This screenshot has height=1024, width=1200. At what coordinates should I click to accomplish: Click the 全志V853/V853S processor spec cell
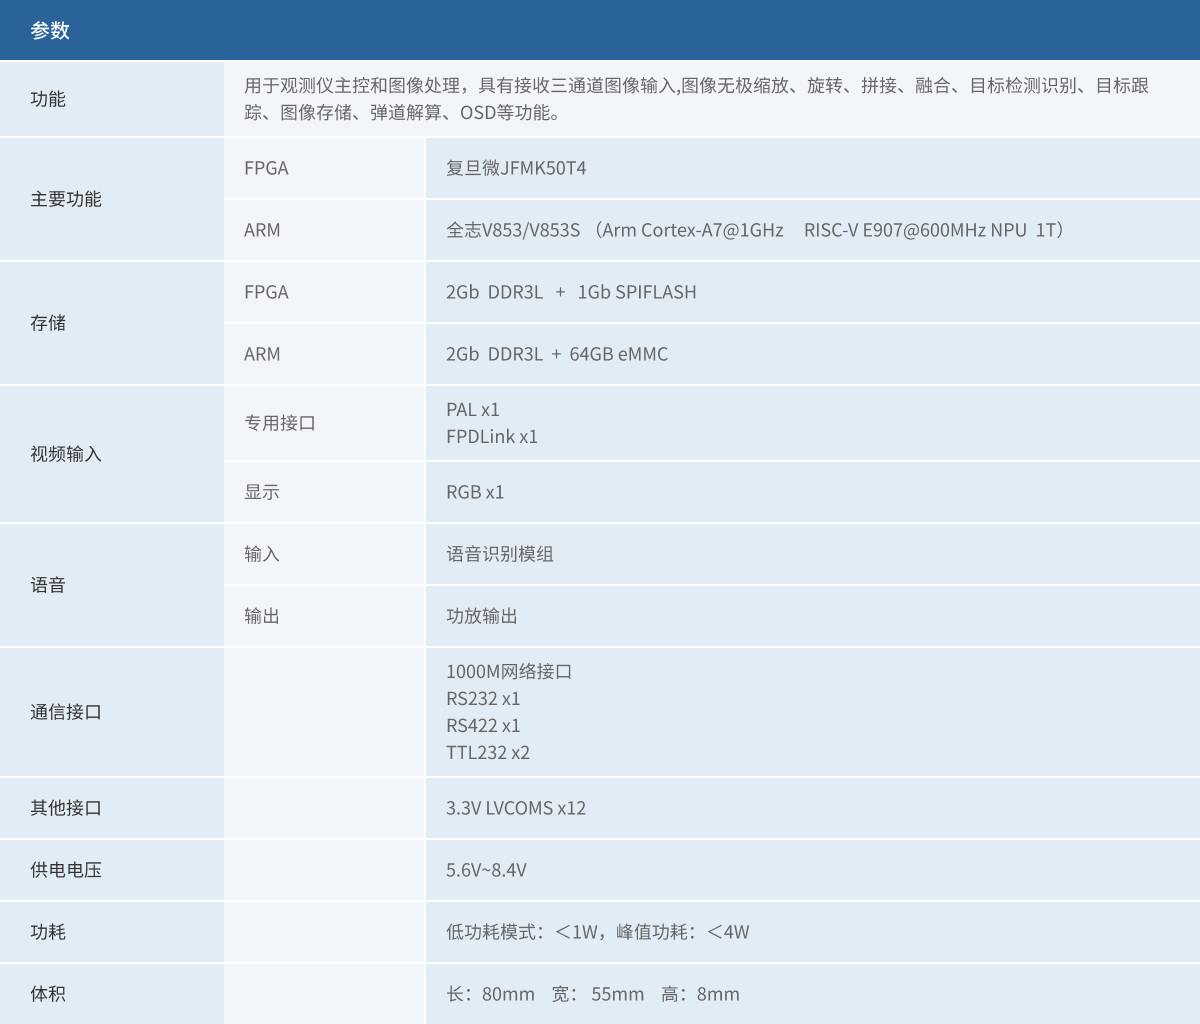point(755,230)
